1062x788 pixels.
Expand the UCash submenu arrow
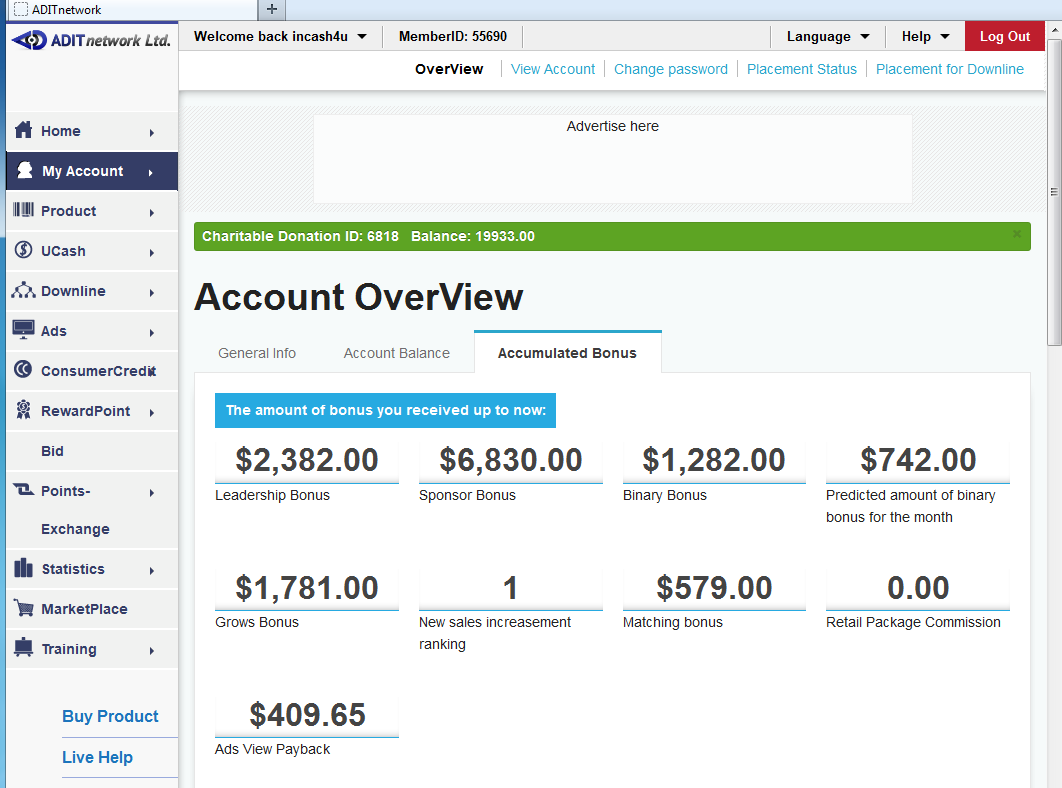click(152, 253)
